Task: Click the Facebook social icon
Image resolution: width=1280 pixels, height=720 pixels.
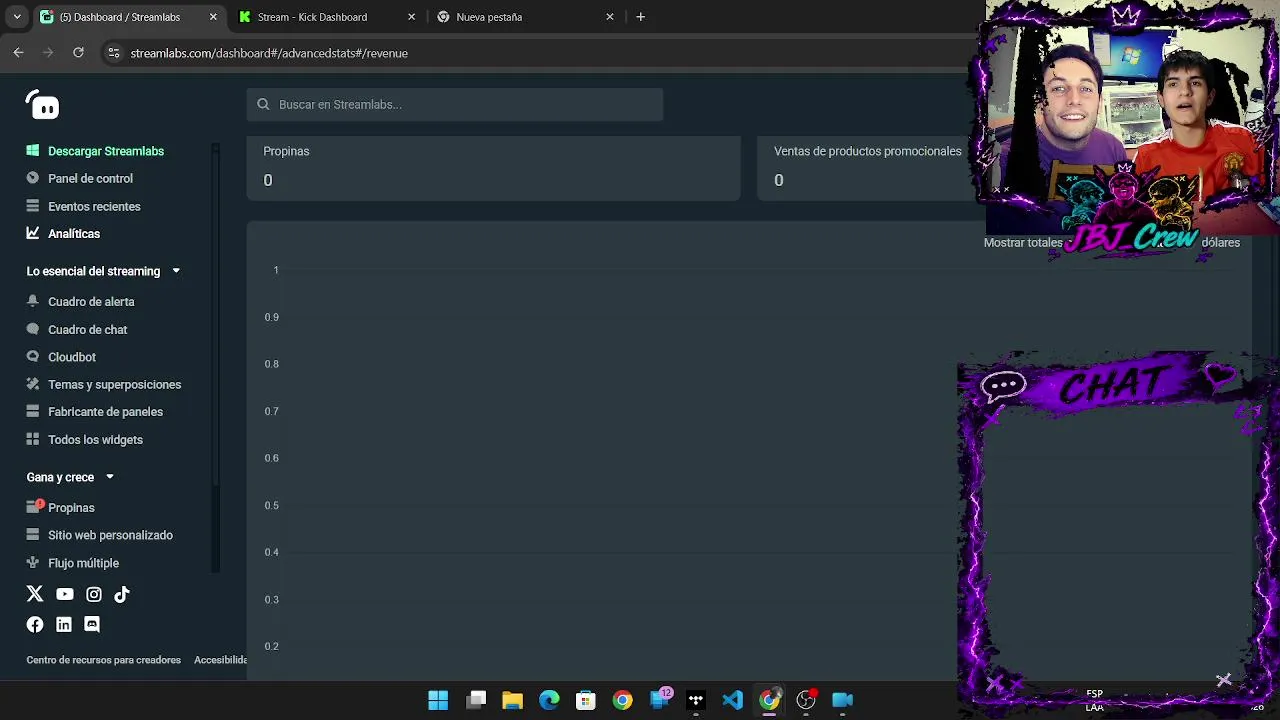Action: click(35, 624)
